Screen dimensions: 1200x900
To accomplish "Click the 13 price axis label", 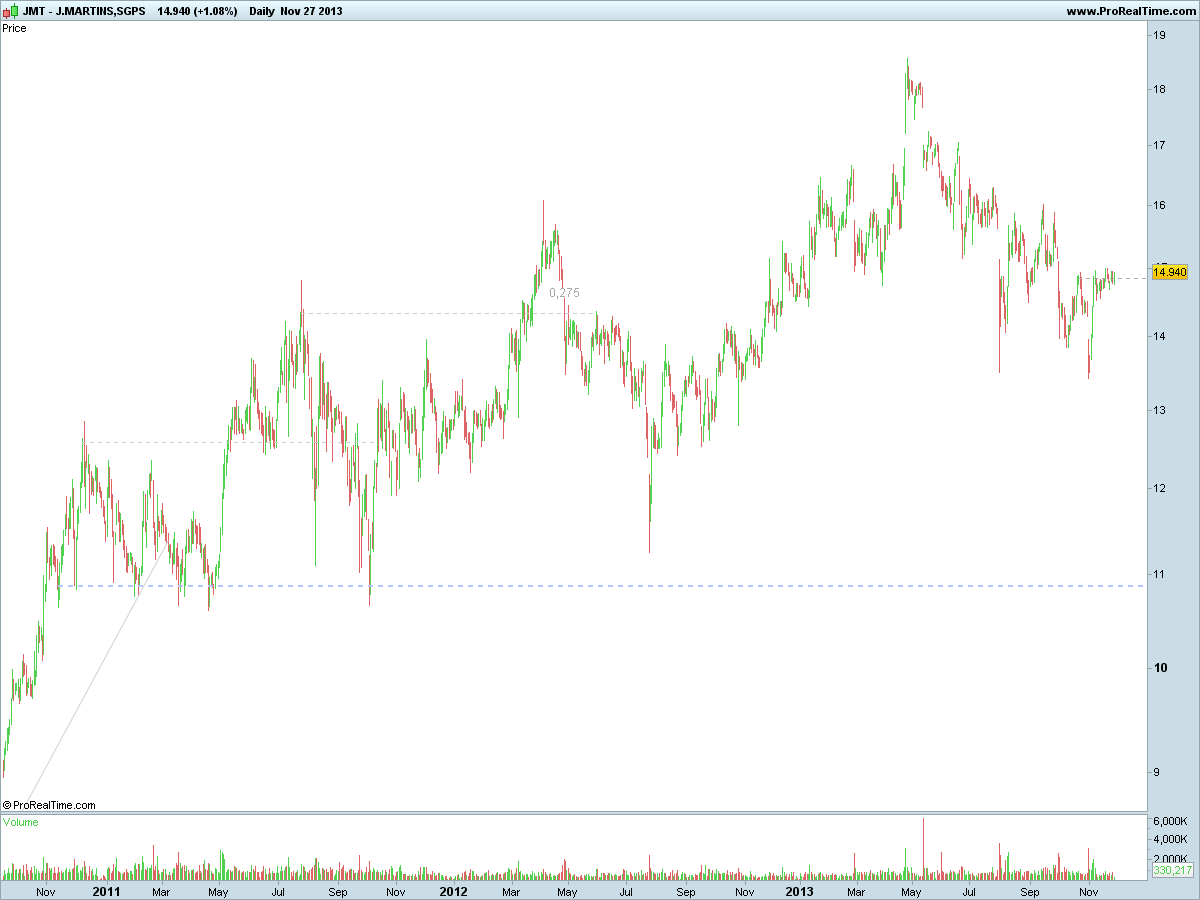I will (x=1159, y=410).
